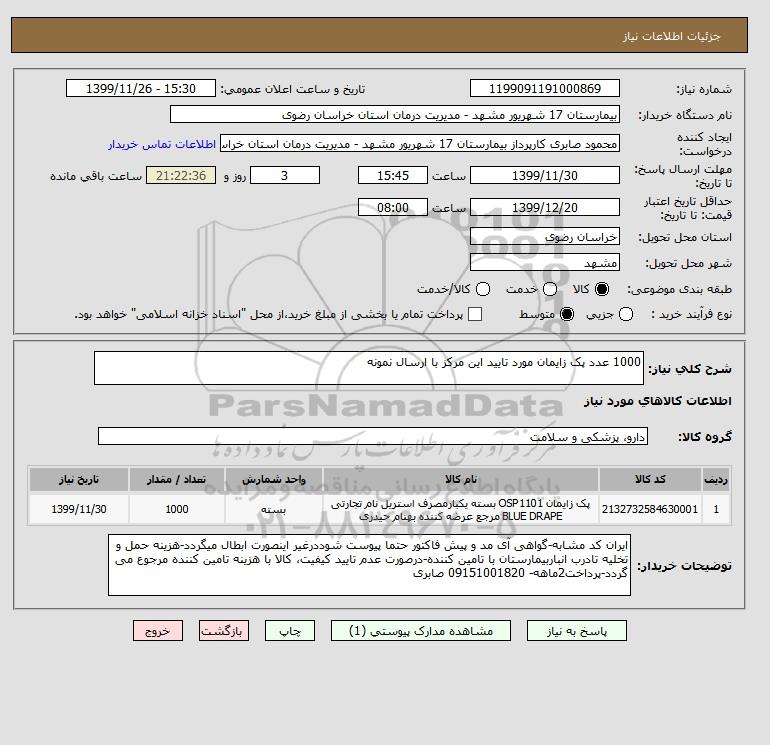Click the response deadline date 1399/11/30 field

(545, 175)
